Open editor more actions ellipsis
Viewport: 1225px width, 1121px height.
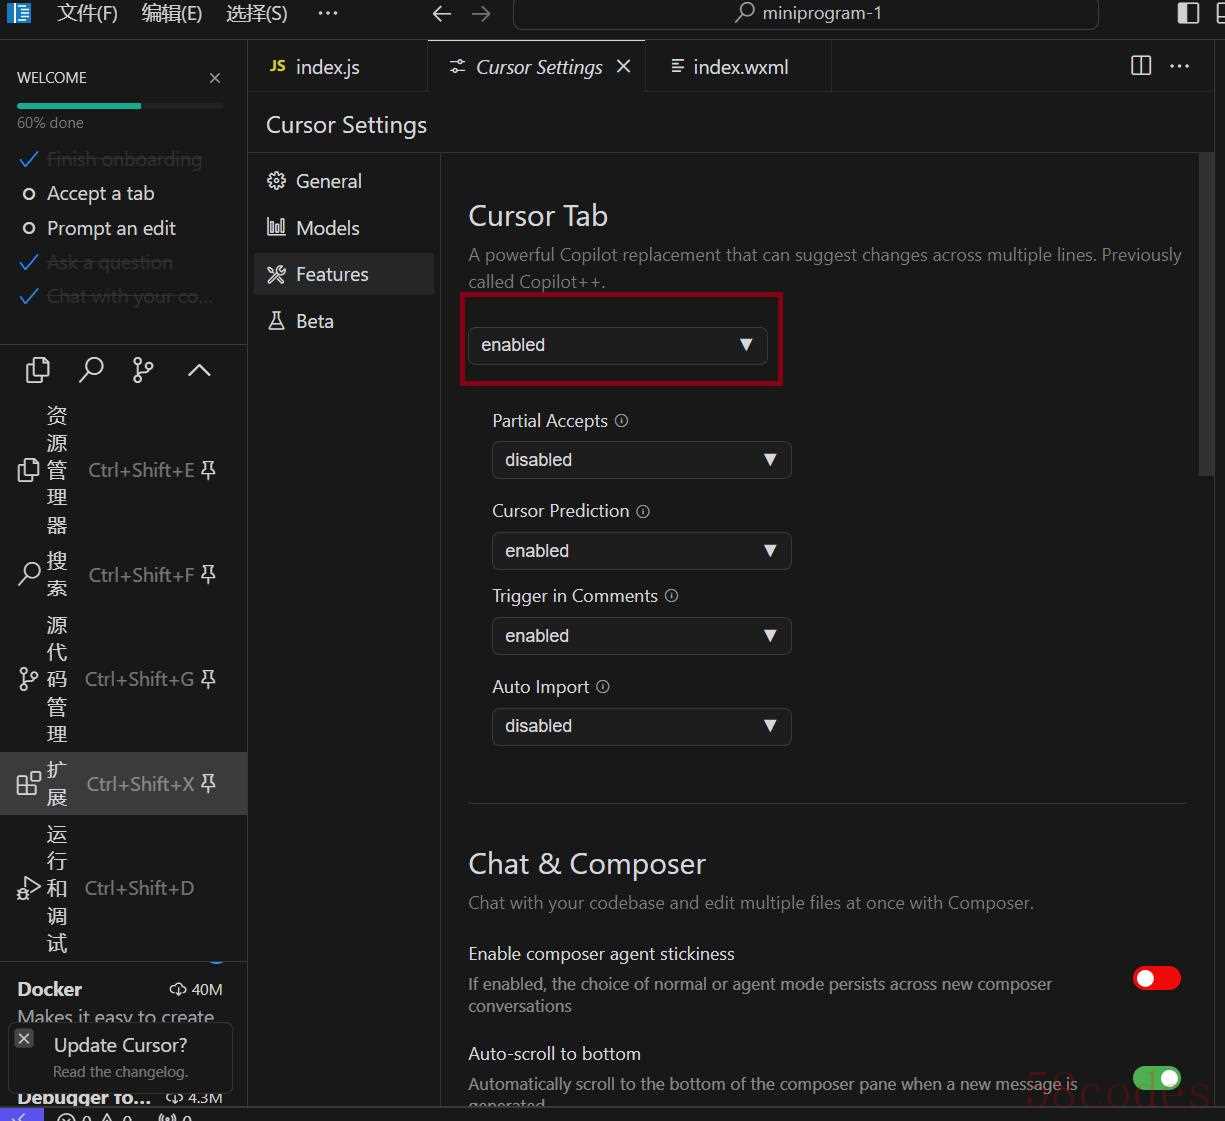pyautogui.click(x=1180, y=66)
